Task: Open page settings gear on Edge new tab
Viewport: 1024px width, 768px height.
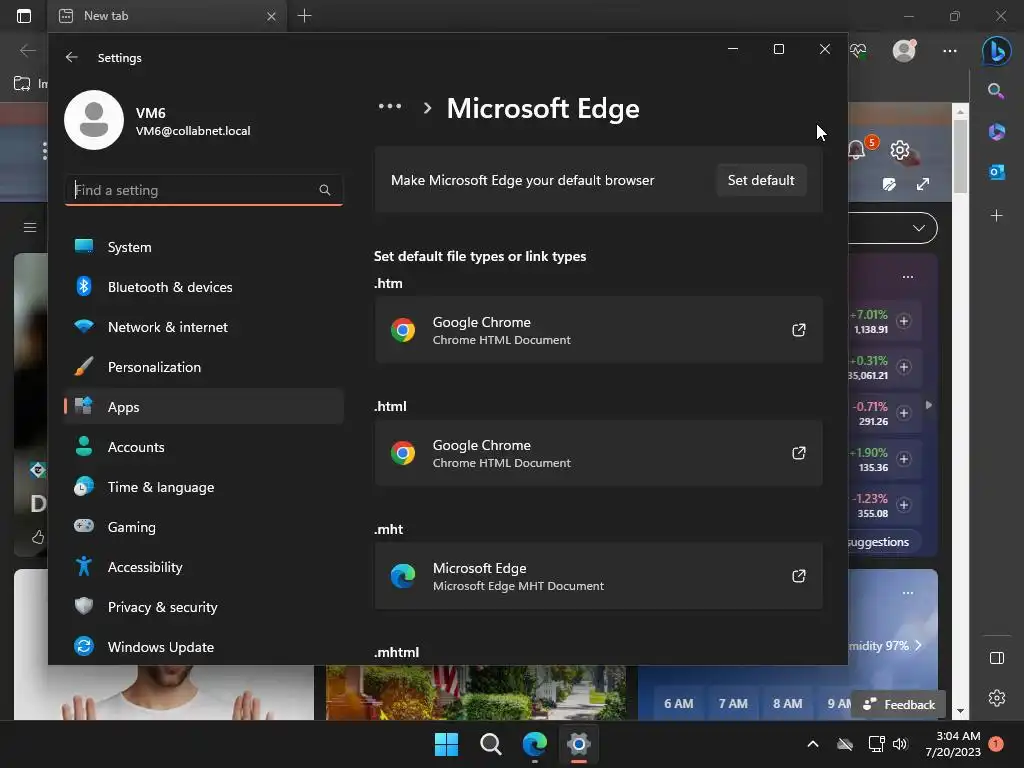Action: (x=900, y=150)
